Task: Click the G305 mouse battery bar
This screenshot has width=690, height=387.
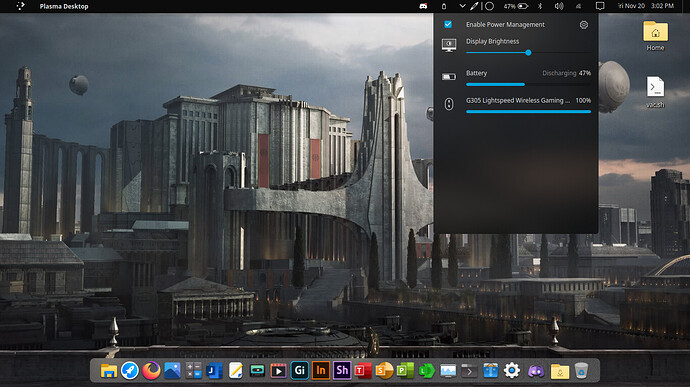Action: point(528,111)
